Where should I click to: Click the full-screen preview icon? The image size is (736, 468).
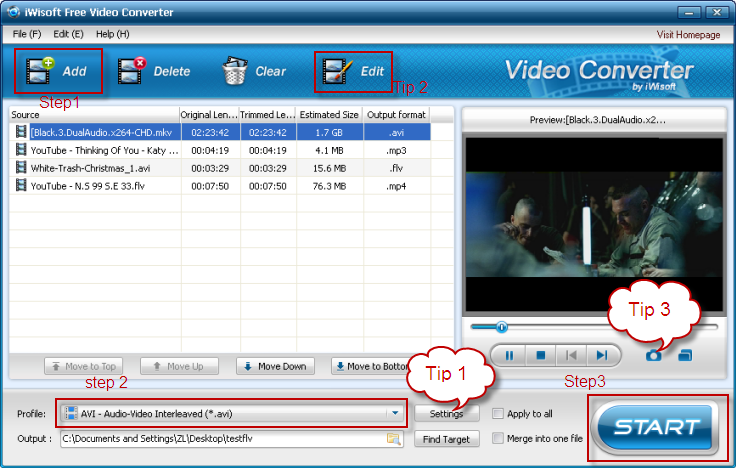click(x=685, y=355)
